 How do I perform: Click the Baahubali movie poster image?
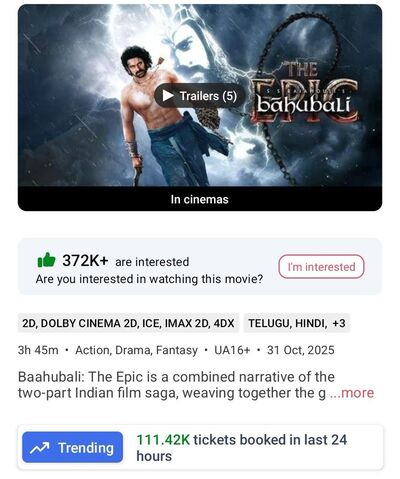pyautogui.click(x=200, y=96)
